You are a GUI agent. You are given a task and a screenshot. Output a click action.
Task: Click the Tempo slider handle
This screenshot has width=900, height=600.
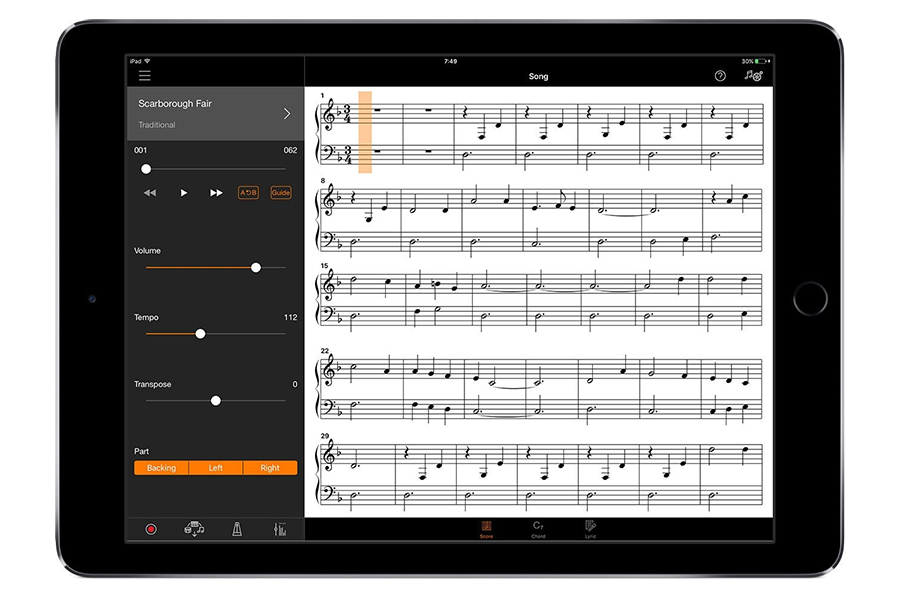(x=200, y=334)
